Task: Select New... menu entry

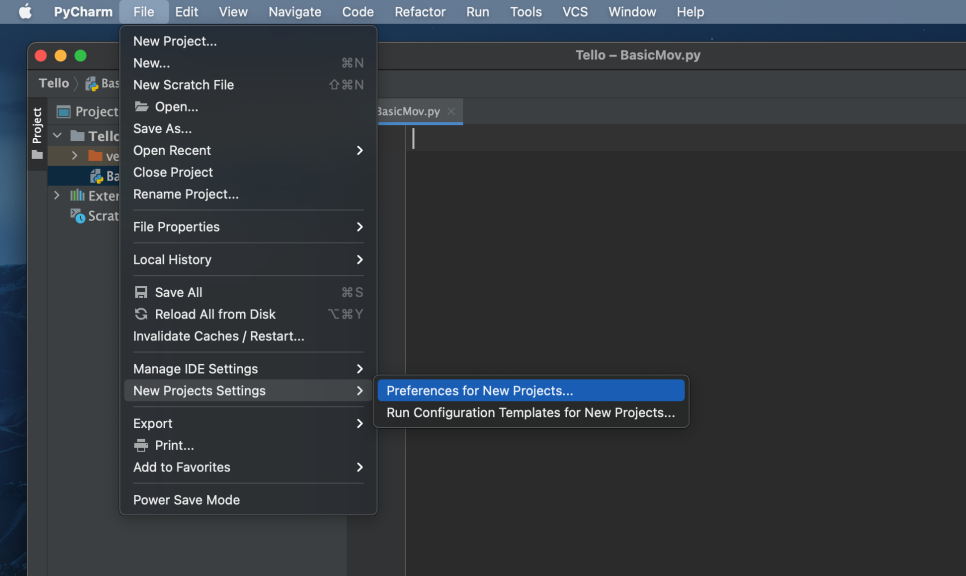Action: click(248, 63)
